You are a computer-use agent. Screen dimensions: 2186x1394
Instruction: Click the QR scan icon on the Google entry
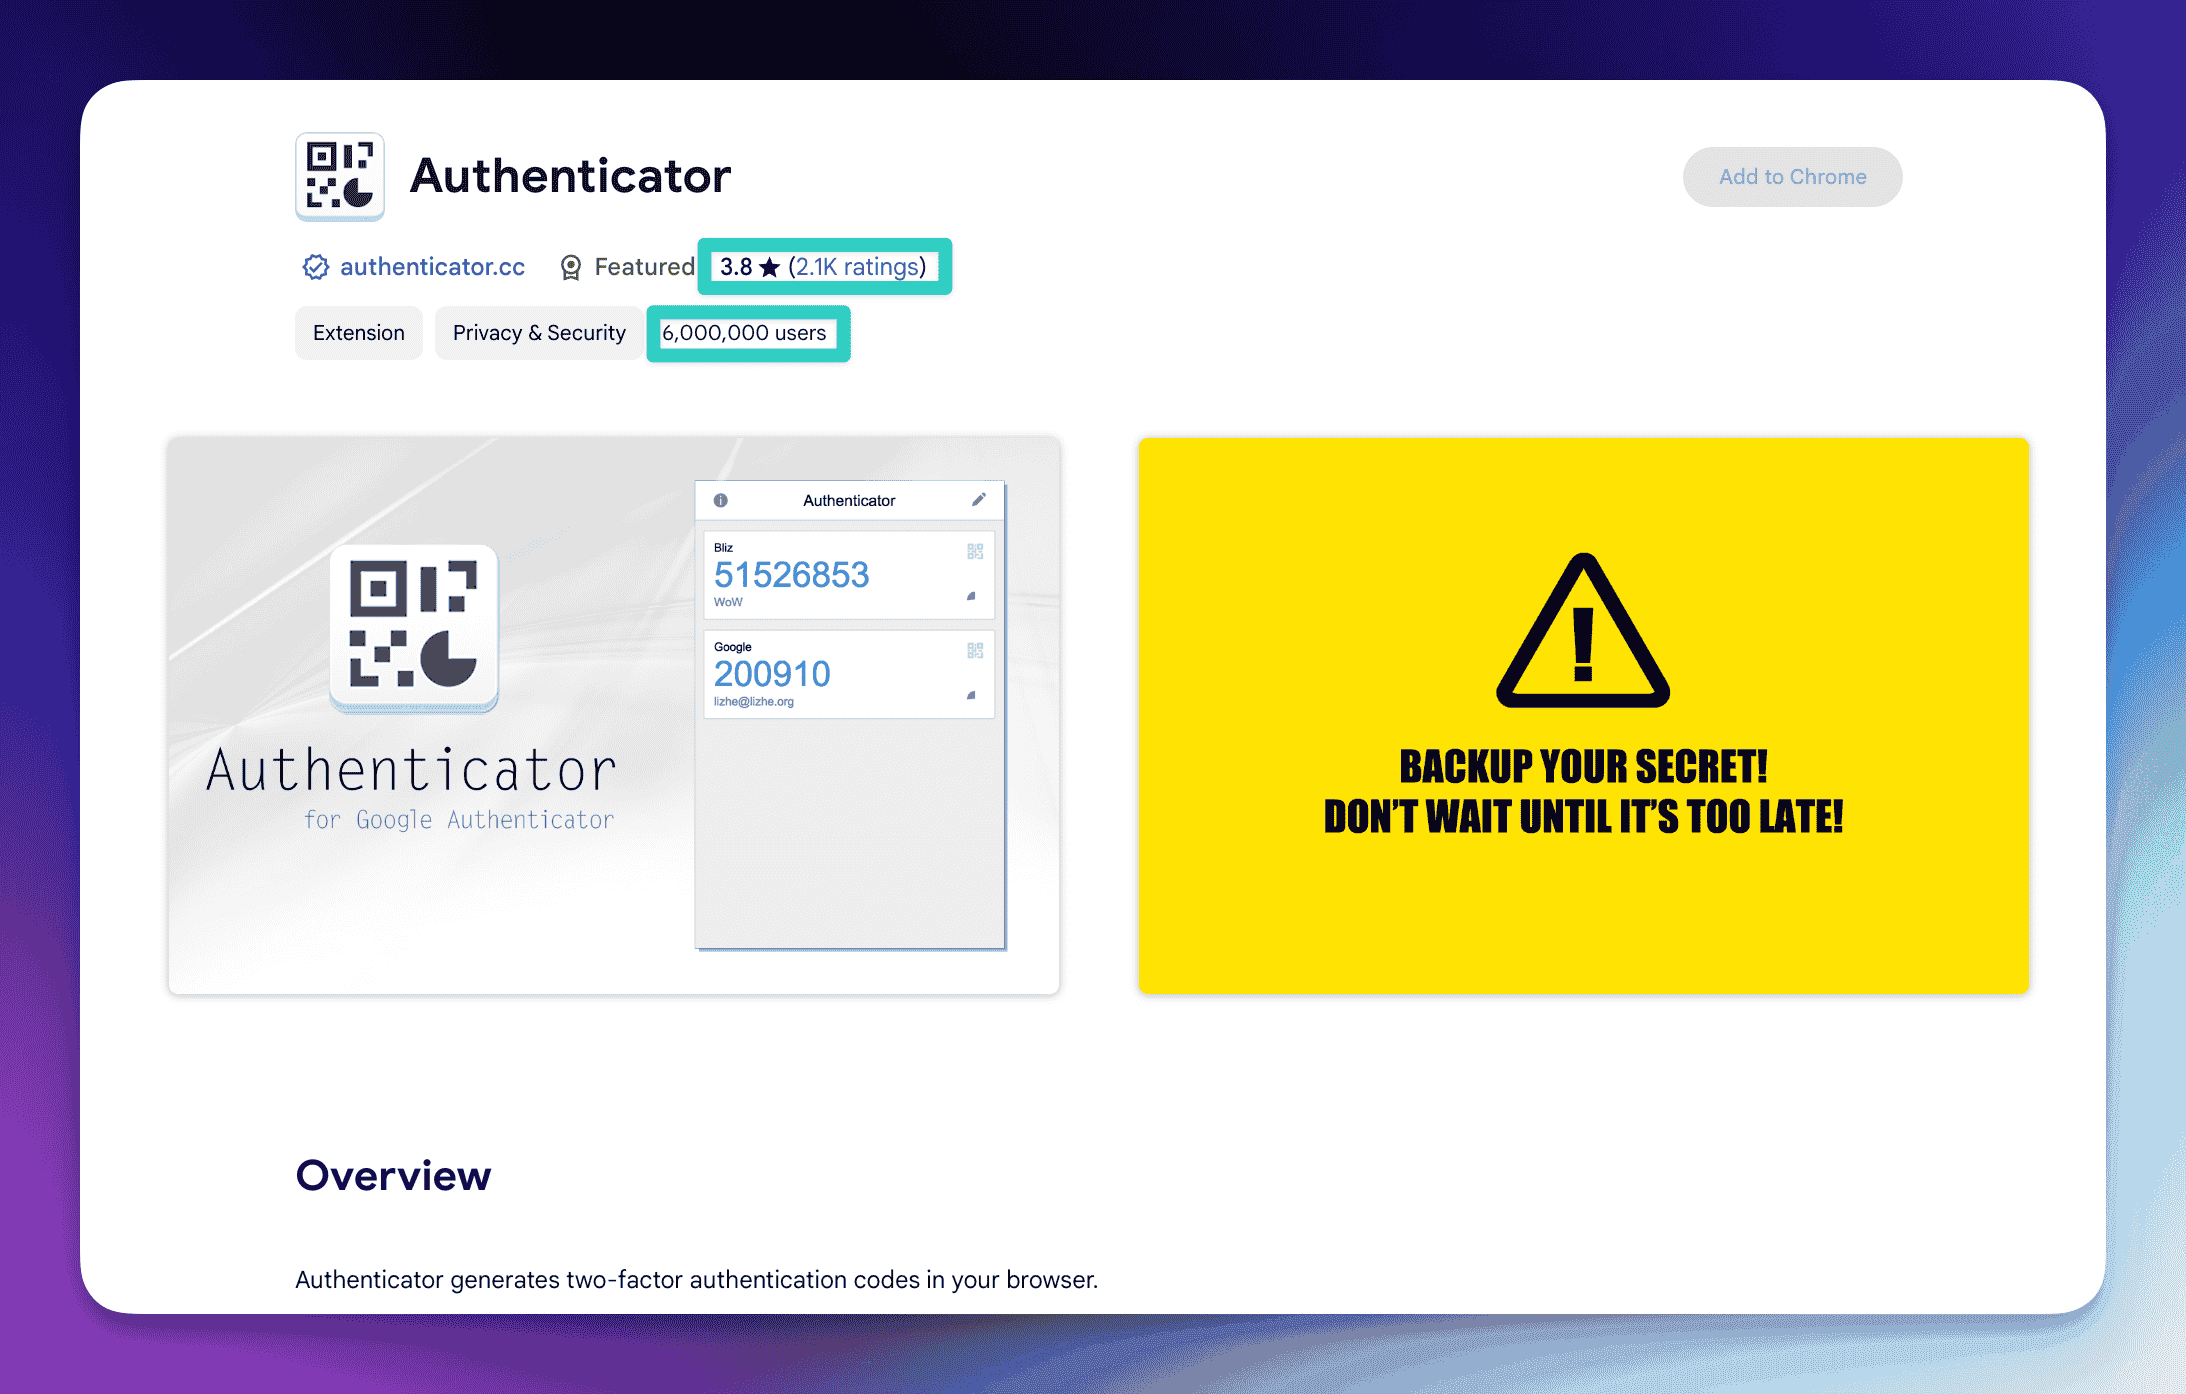click(974, 650)
